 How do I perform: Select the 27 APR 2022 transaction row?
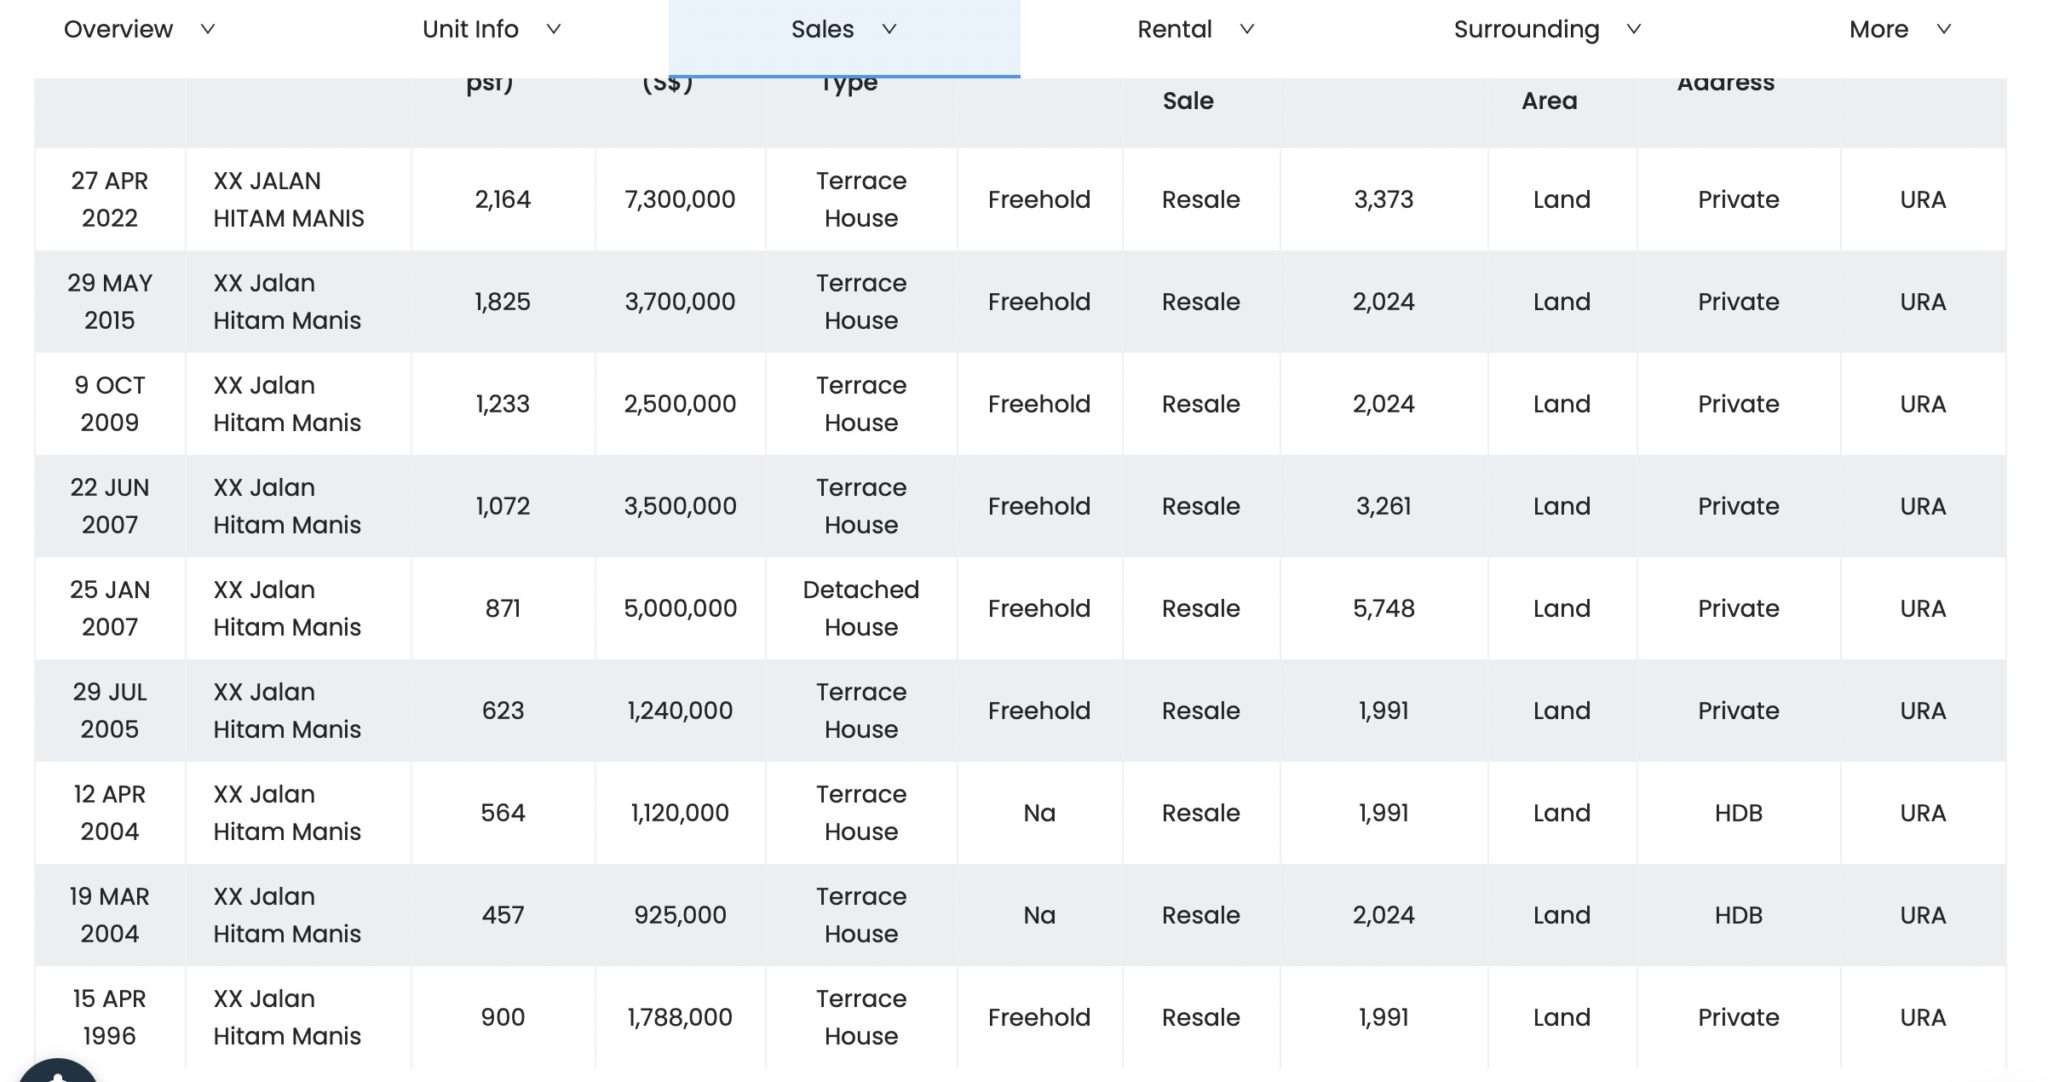pyautogui.click(x=109, y=199)
